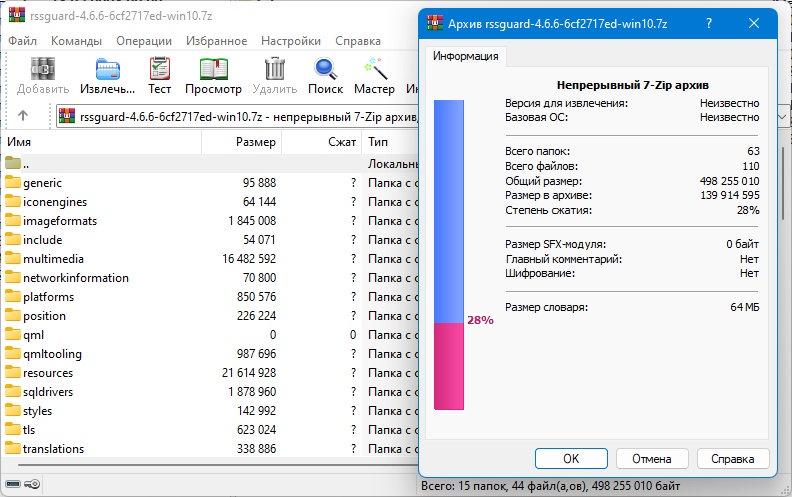Viewport: 792px width, 497px height.
Task: Click the vertical scrollbar at right edge
Action: [x=783, y=185]
